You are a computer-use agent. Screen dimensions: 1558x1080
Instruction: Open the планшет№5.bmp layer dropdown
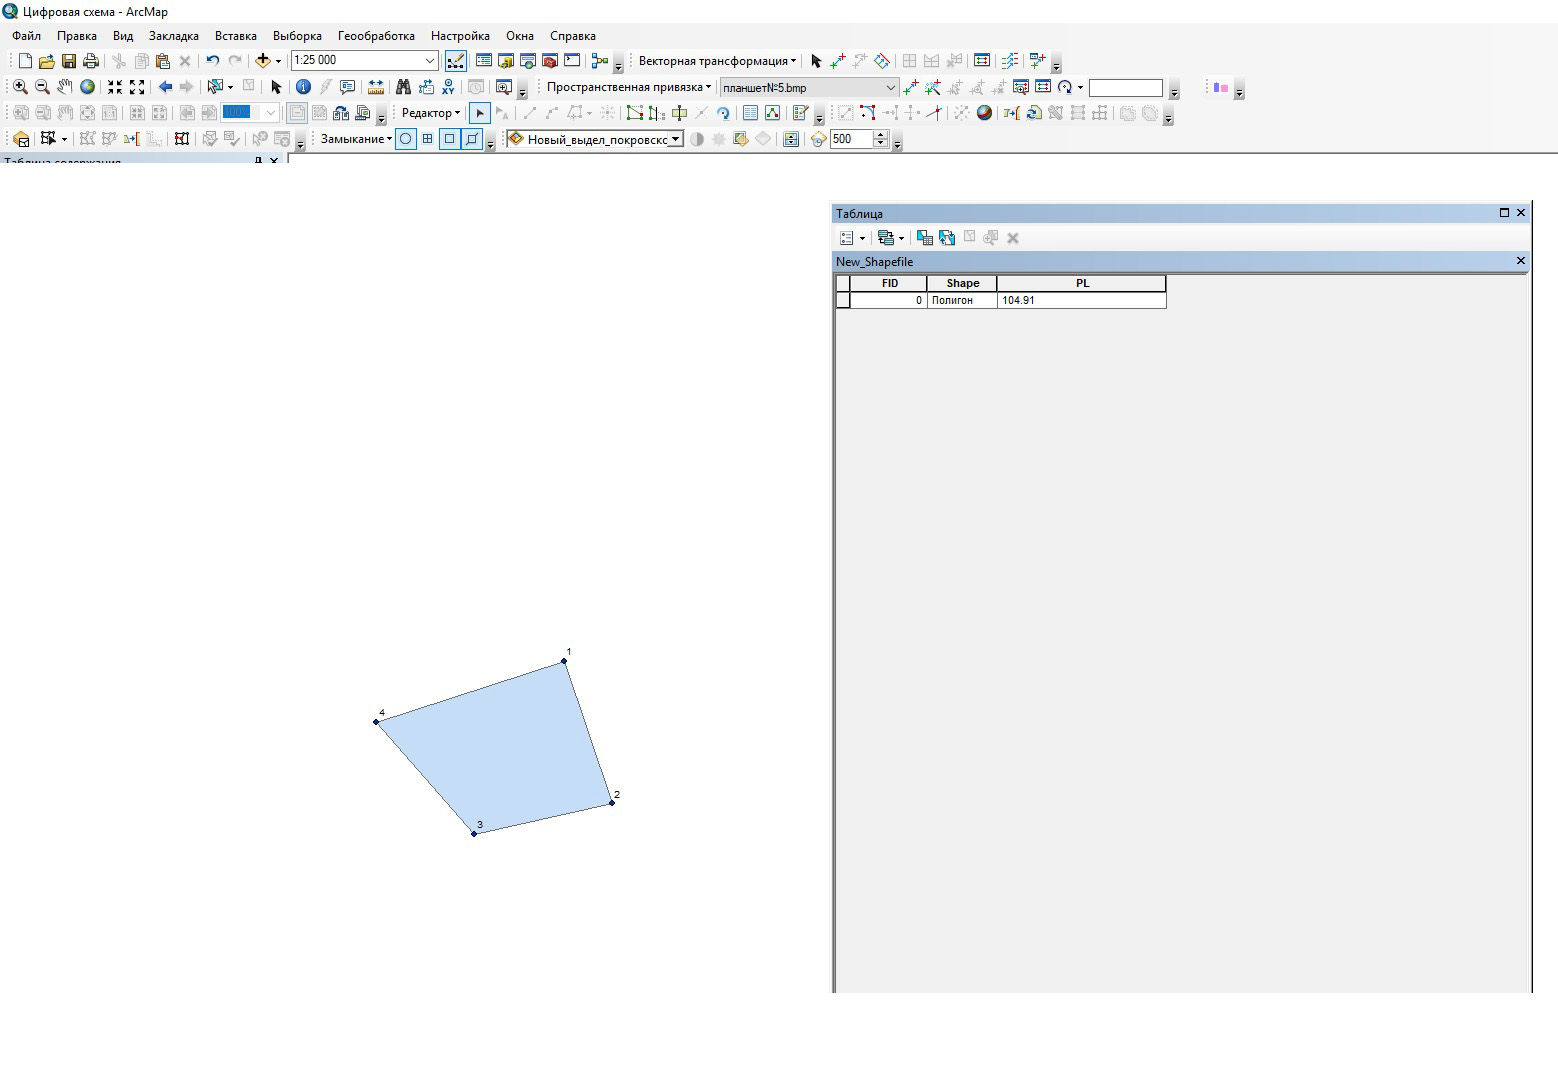(x=891, y=88)
